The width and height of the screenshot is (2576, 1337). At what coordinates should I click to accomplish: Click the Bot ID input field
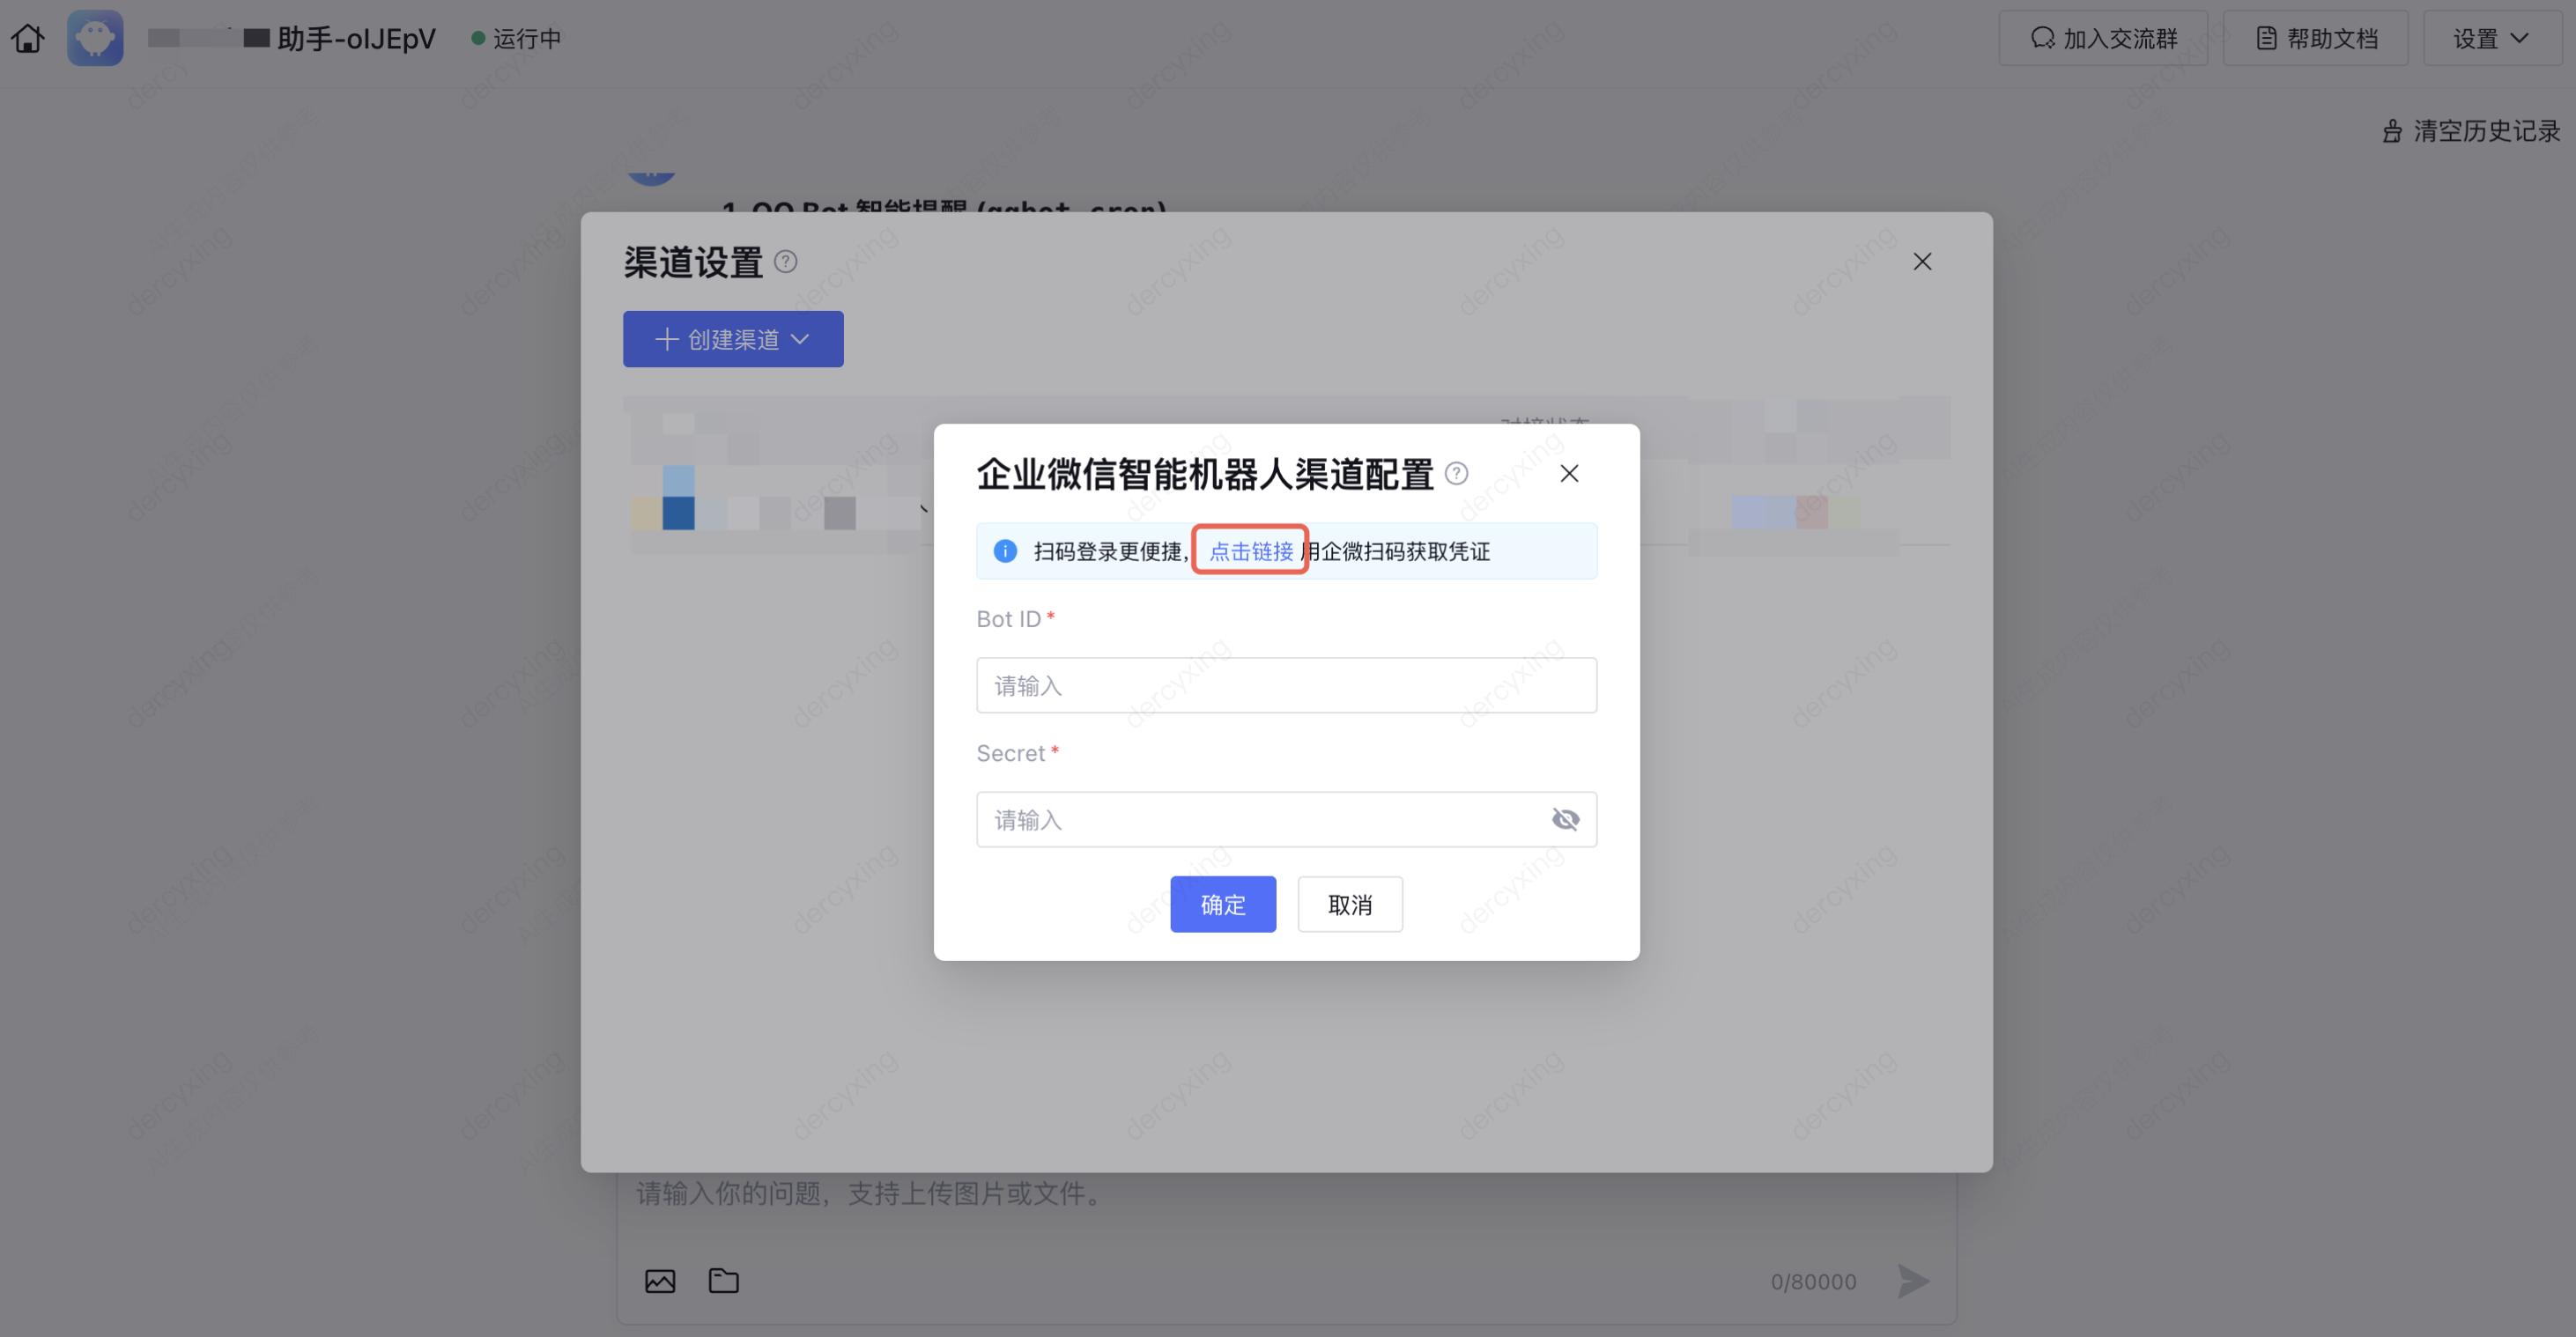pos(1286,686)
